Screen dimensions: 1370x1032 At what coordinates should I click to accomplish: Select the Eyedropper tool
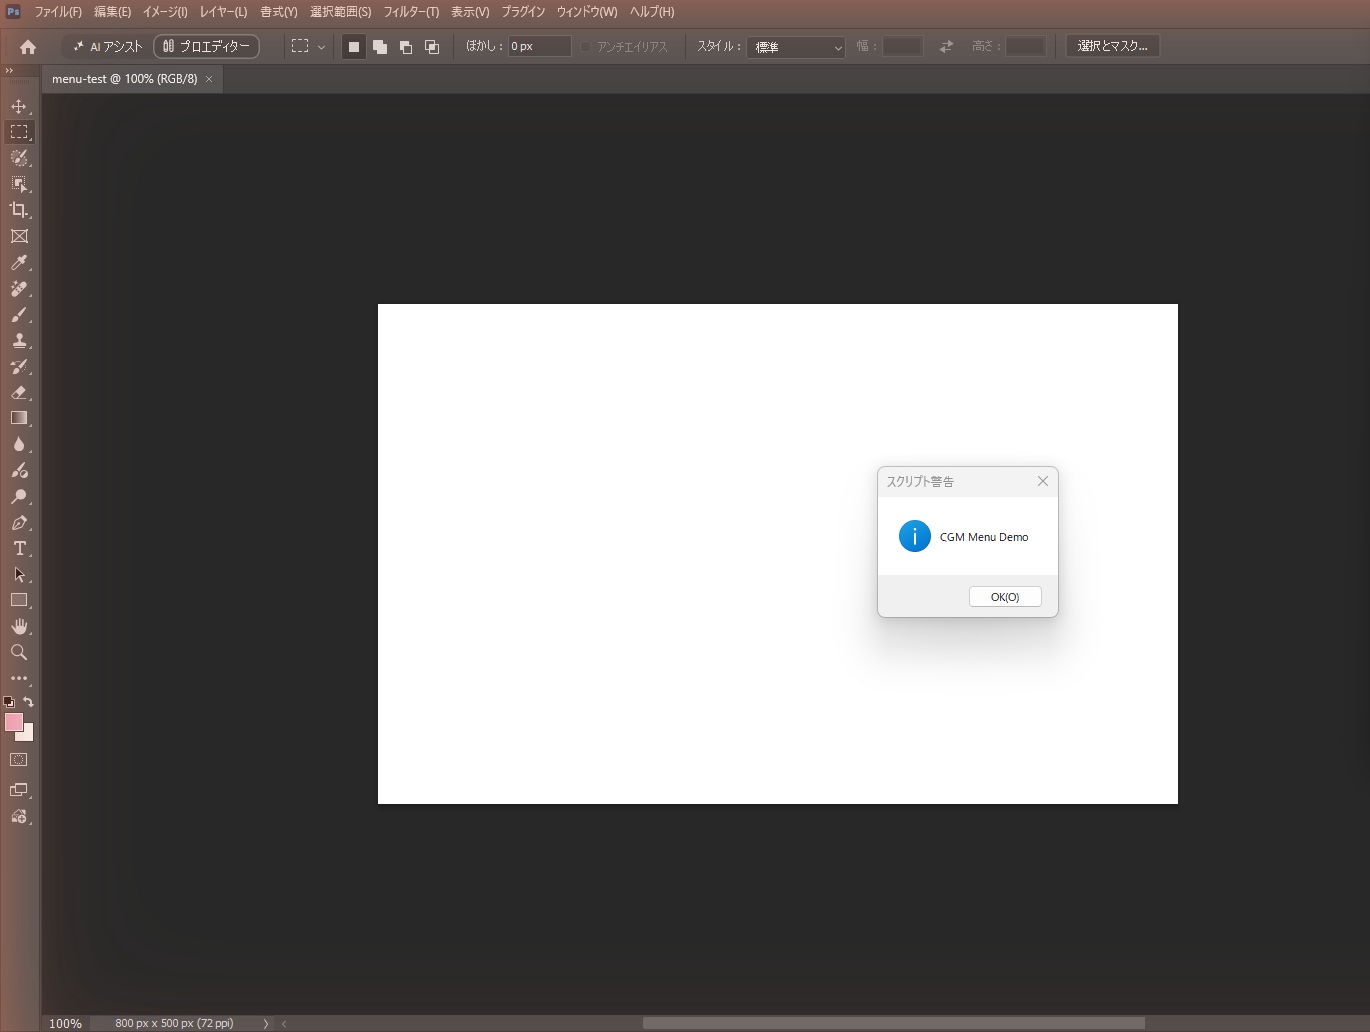pyautogui.click(x=19, y=262)
